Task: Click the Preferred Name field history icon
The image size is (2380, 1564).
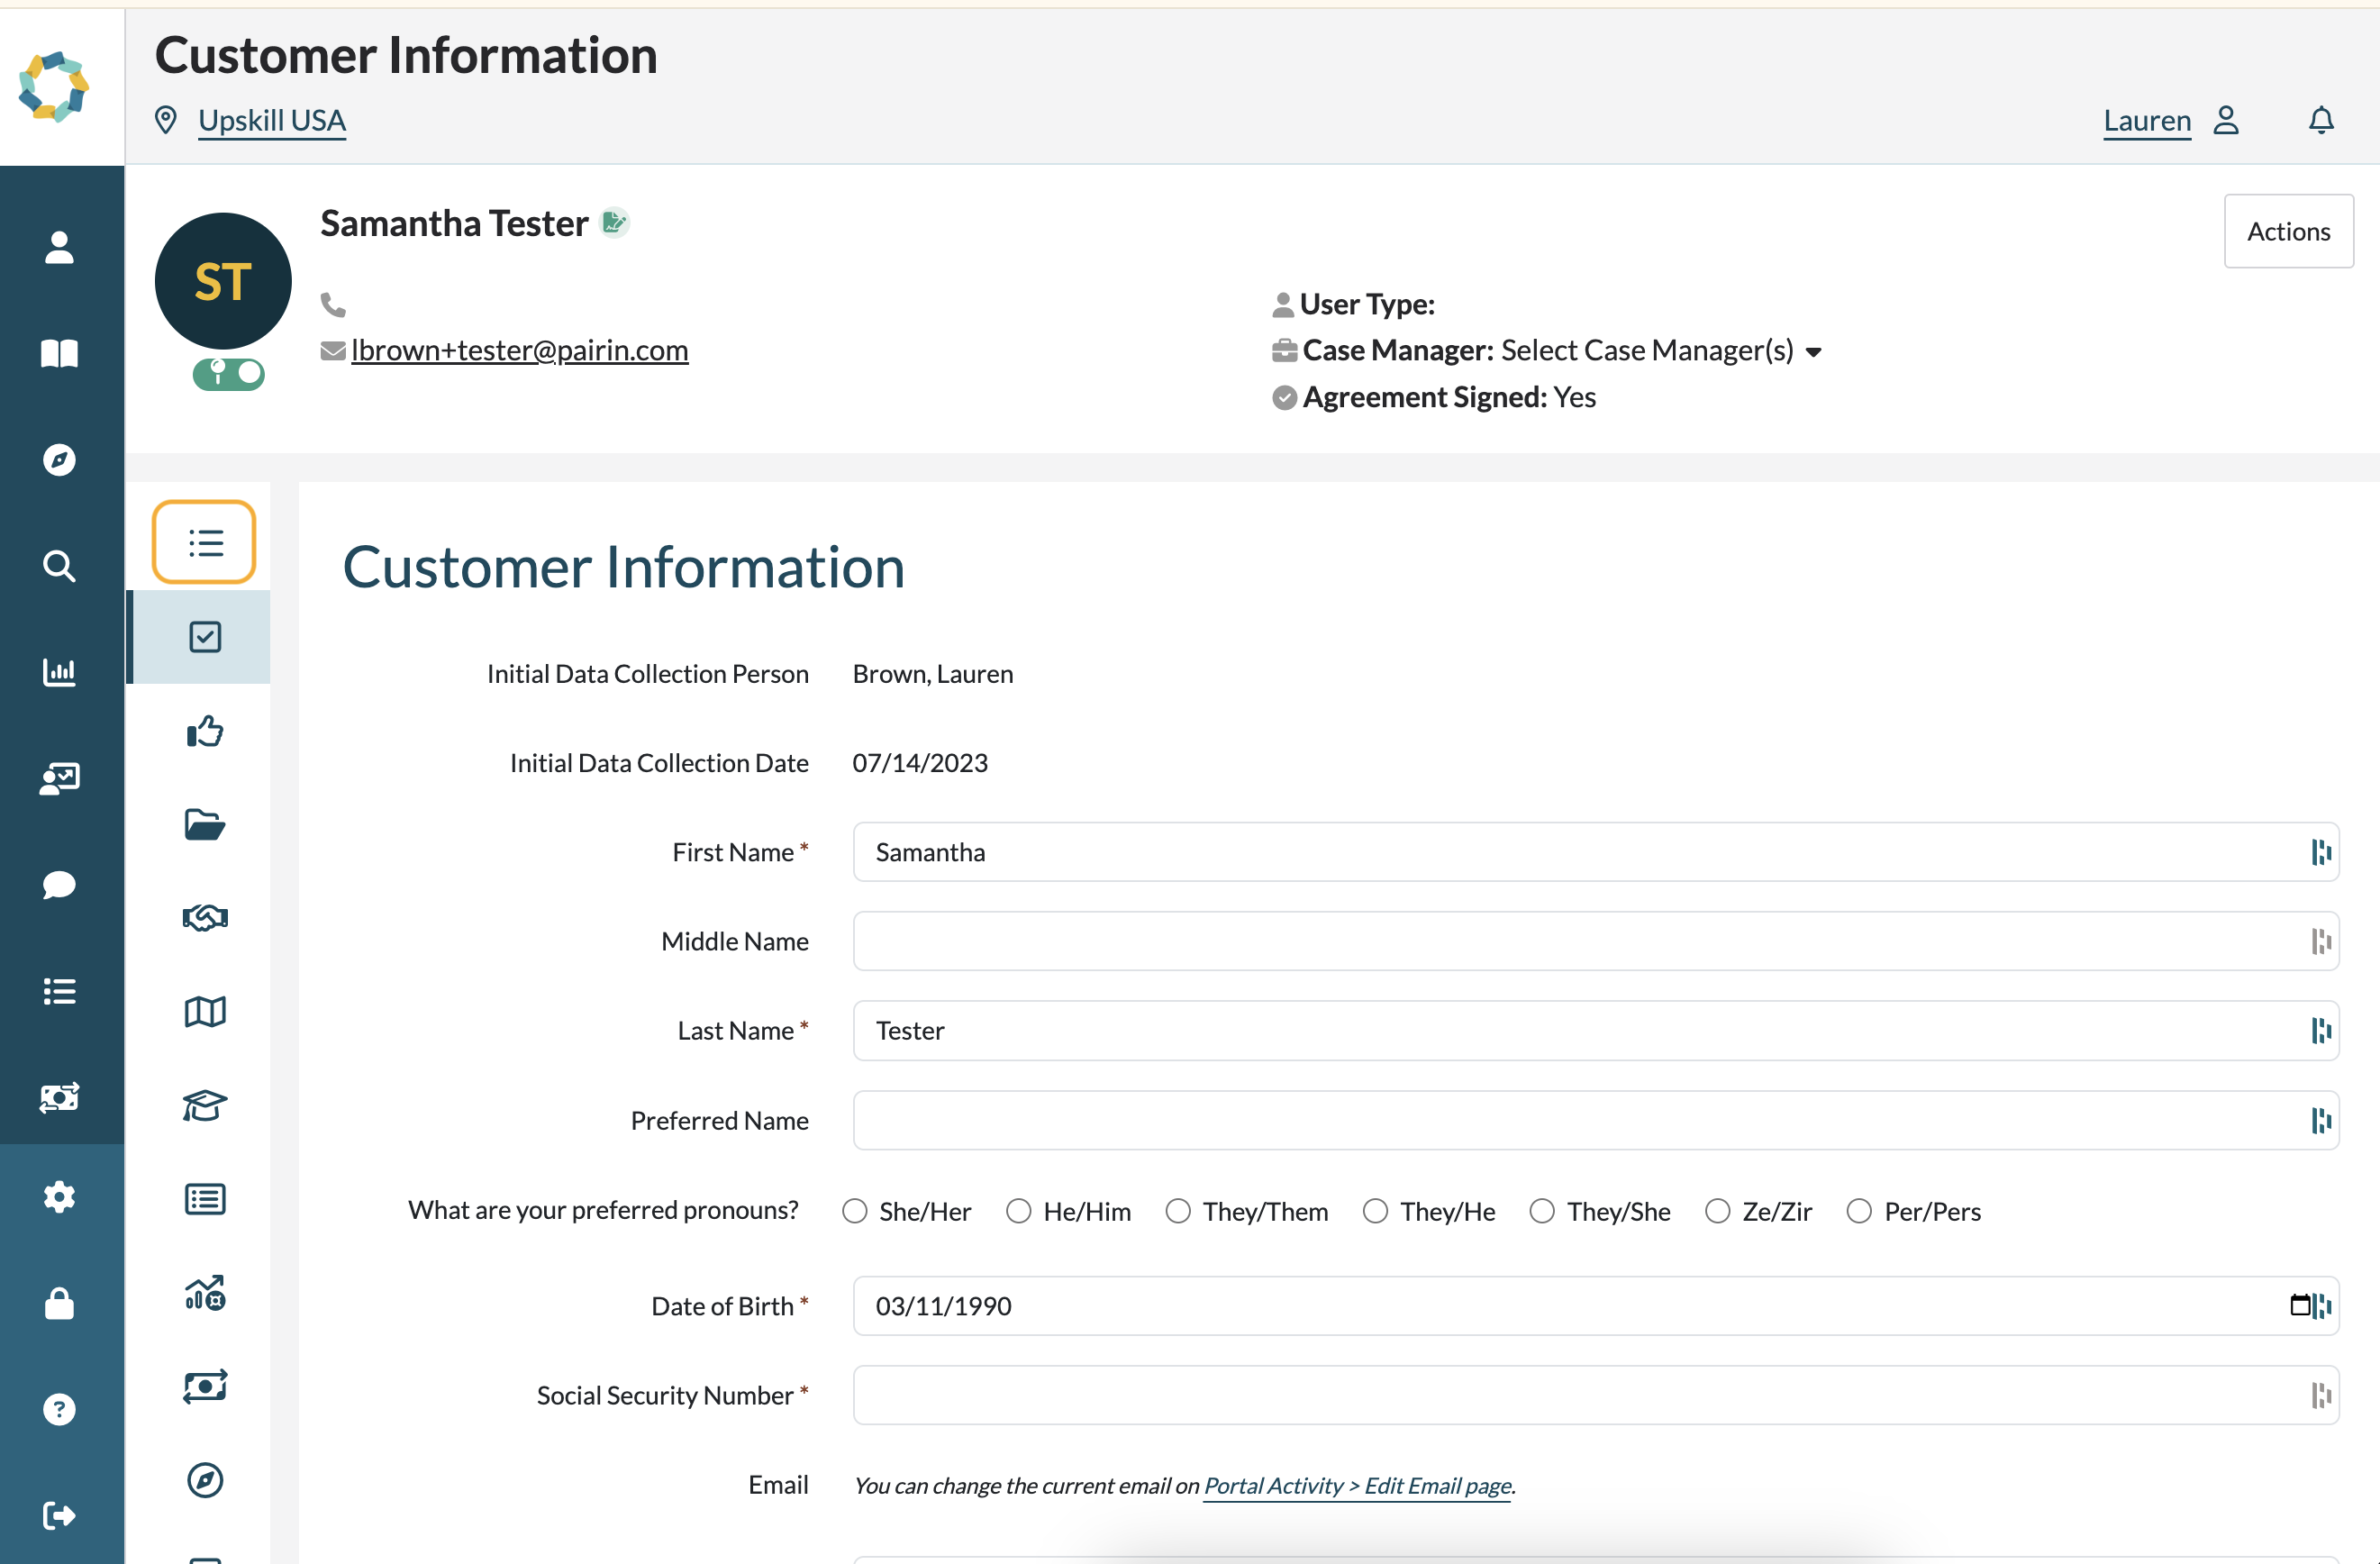Action: pos(2321,1120)
